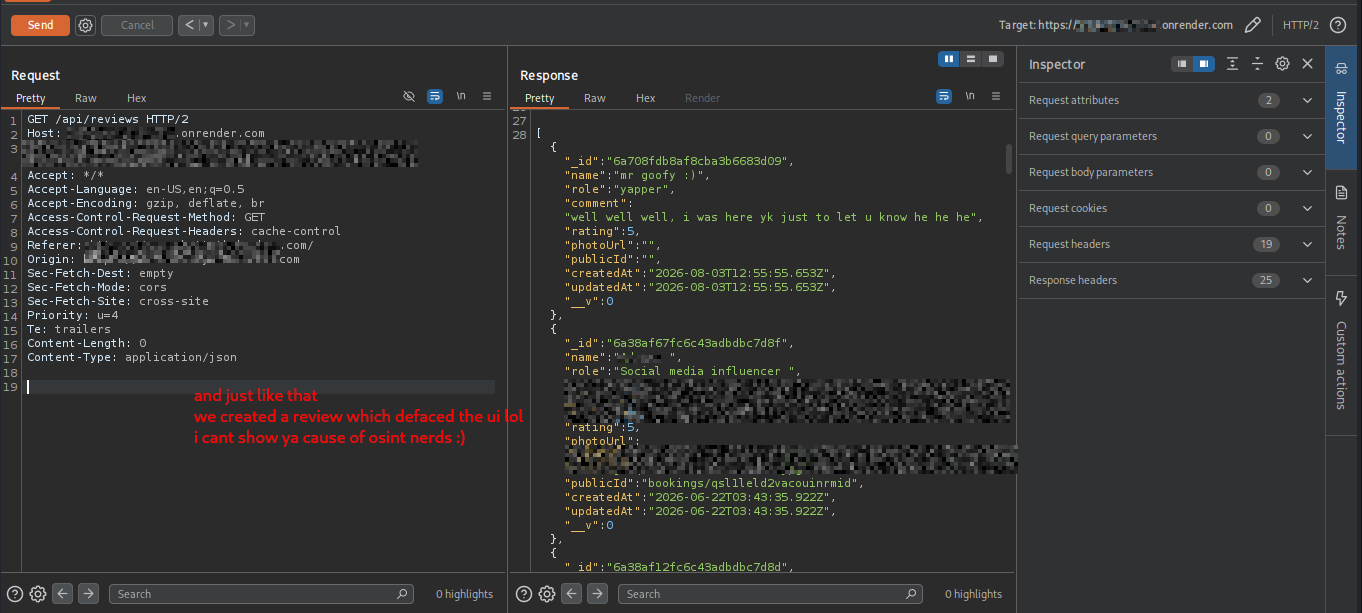Viewport: 1362px width, 613px height.
Task: Jump to next Response search match
Action: click(x=597, y=594)
